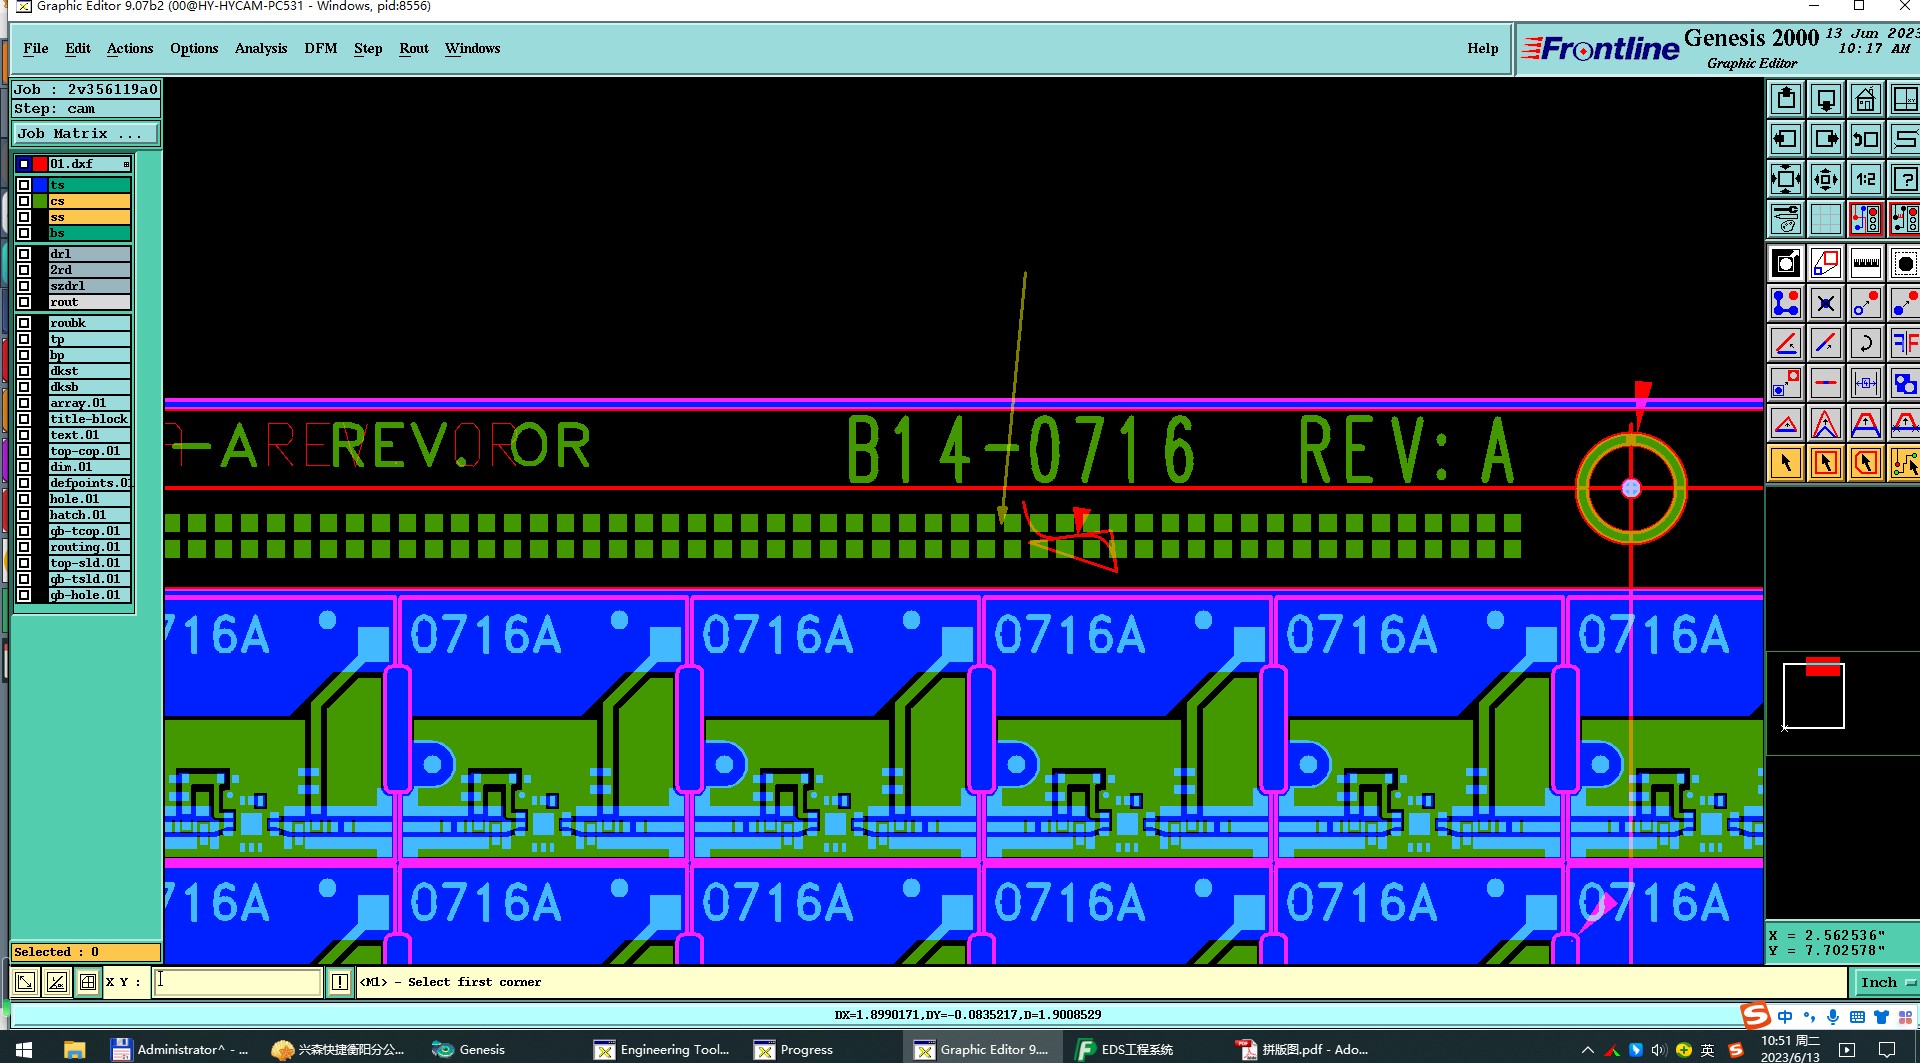Select the feature selection filter icon
Image resolution: width=1920 pixels, height=1063 pixels.
click(1786, 264)
